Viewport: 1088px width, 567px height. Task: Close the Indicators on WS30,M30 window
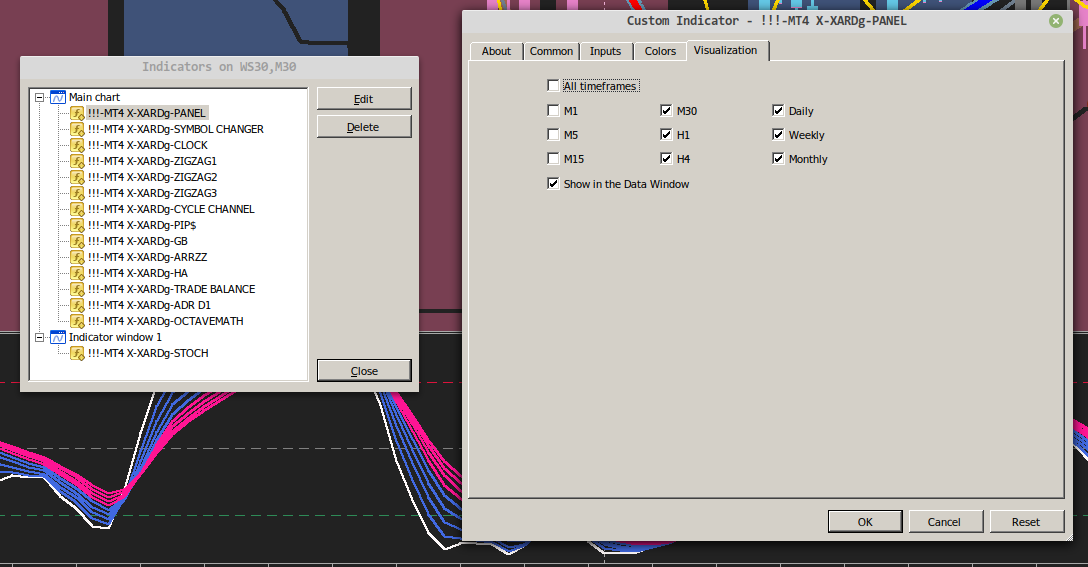tap(364, 371)
